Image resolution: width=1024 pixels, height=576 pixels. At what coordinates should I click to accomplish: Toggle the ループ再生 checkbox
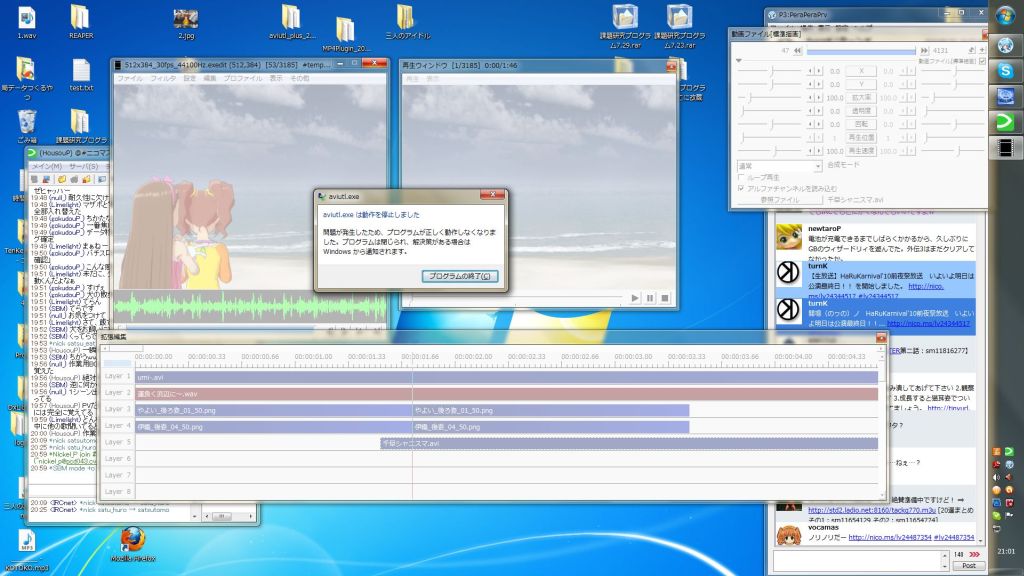click(x=741, y=177)
